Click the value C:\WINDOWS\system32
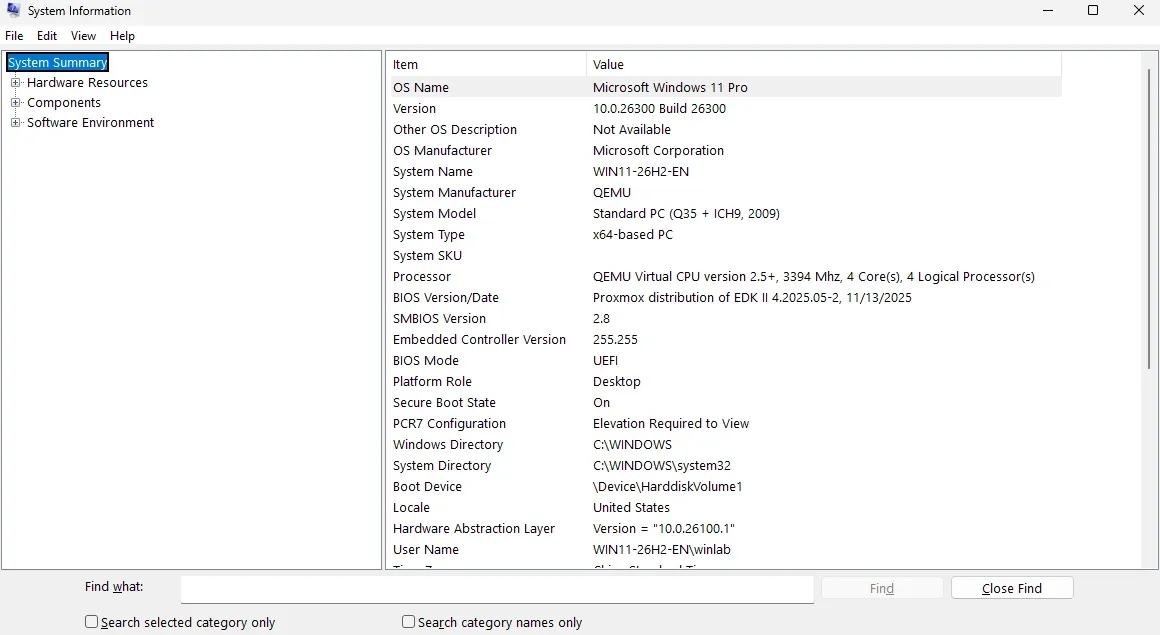The width and height of the screenshot is (1160, 635). tap(662, 466)
